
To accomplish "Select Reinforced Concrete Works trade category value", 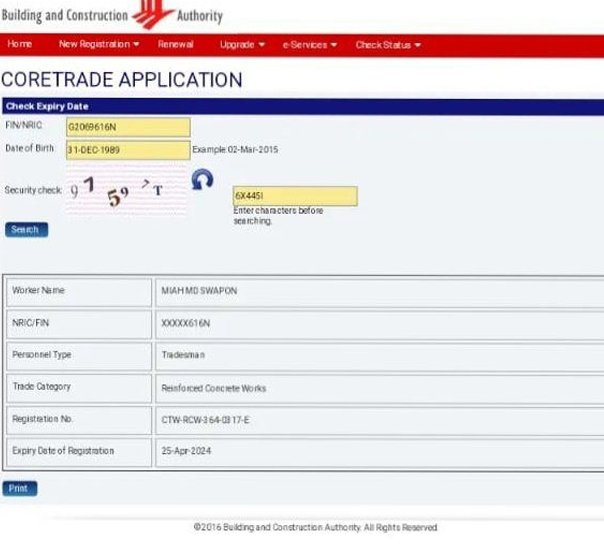I will 214,388.
